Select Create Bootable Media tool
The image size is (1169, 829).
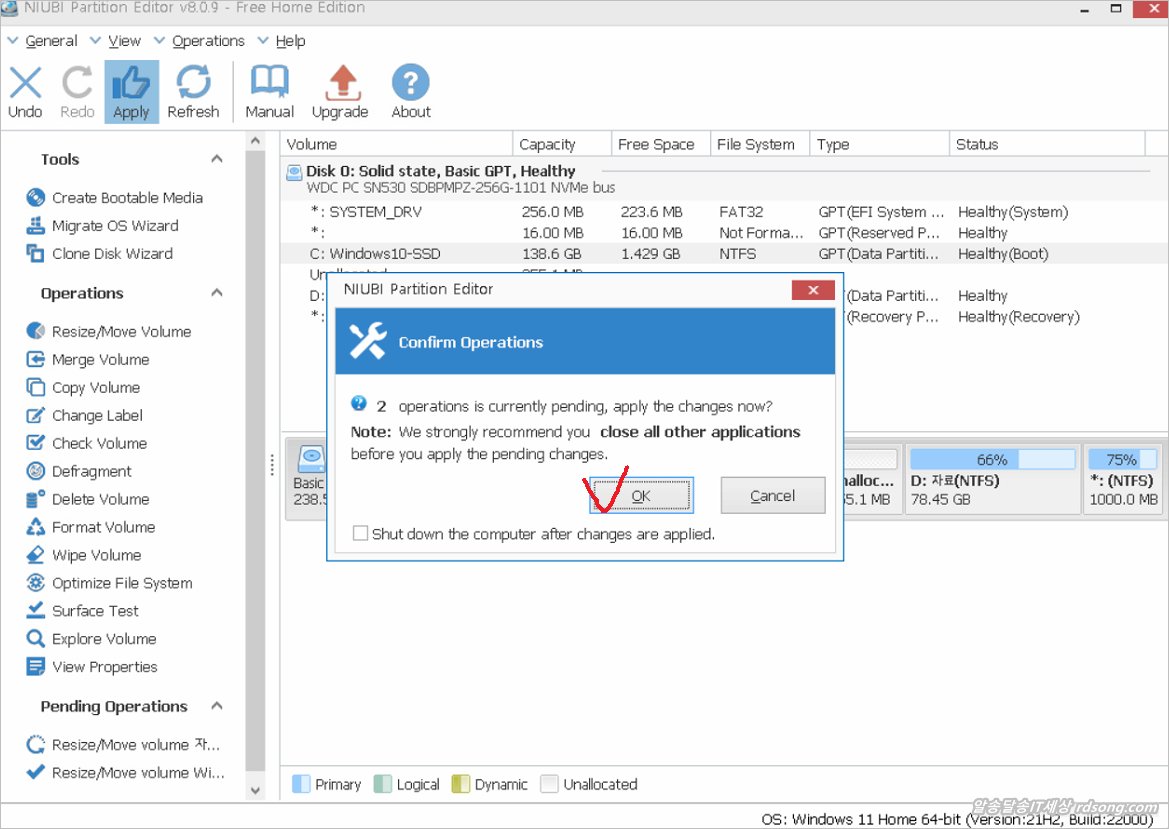click(126, 198)
